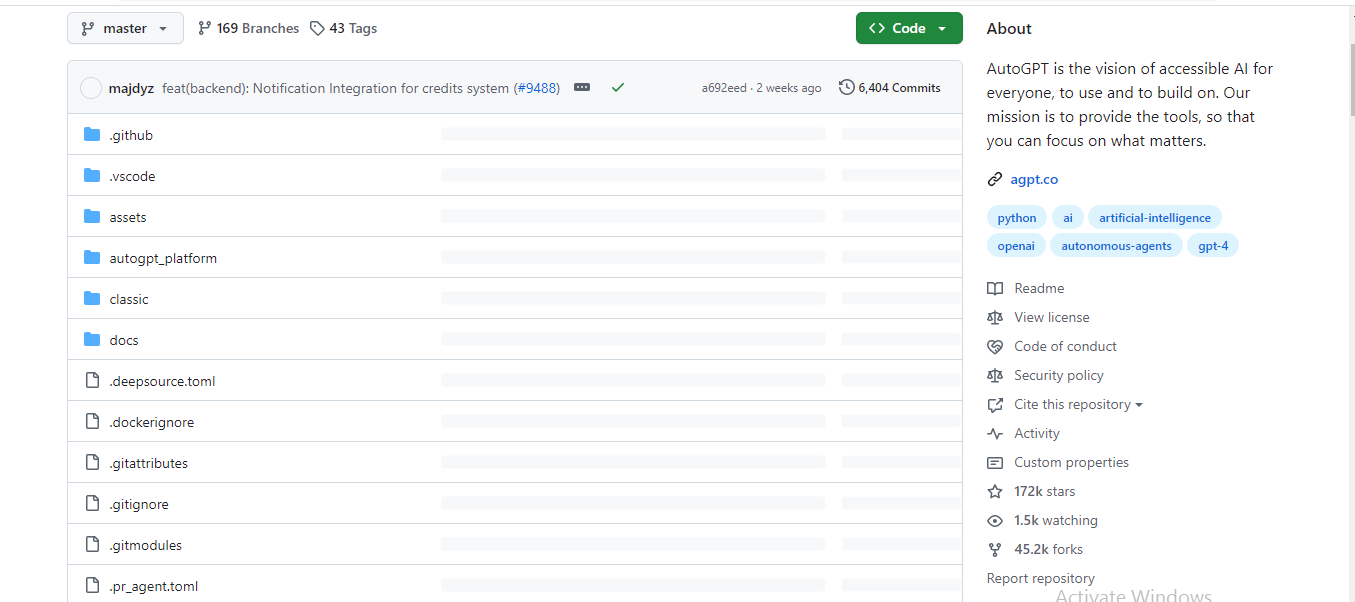Open the Code of conduct link
The height and width of the screenshot is (602, 1355).
tap(1066, 346)
